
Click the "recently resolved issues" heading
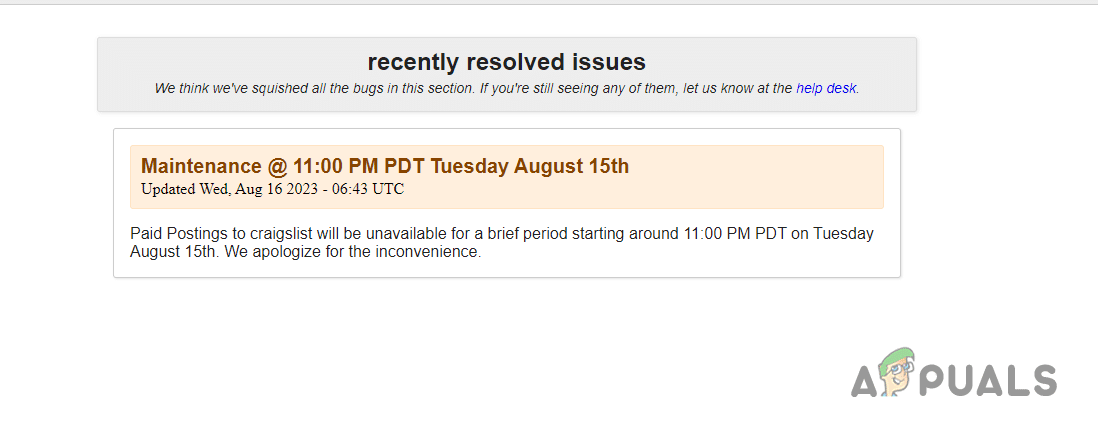tap(506, 61)
